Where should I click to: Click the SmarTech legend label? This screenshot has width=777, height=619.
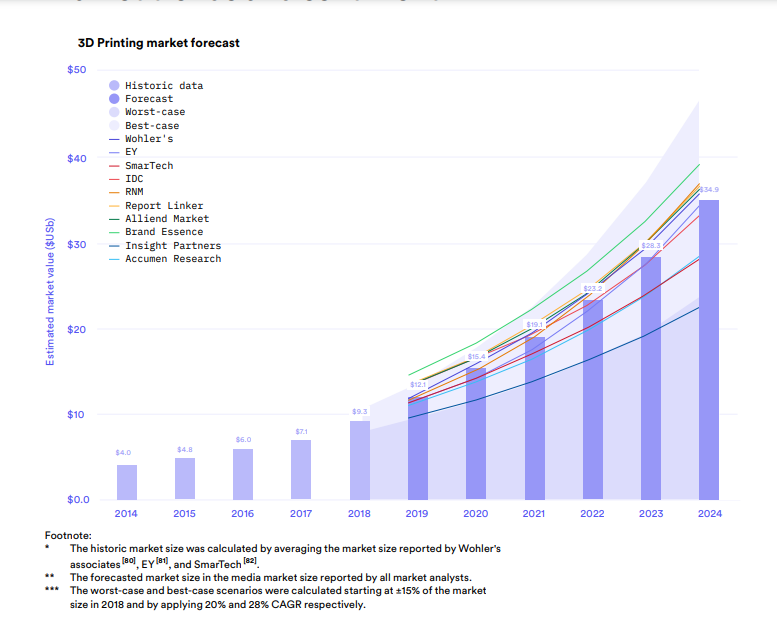[149, 166]
